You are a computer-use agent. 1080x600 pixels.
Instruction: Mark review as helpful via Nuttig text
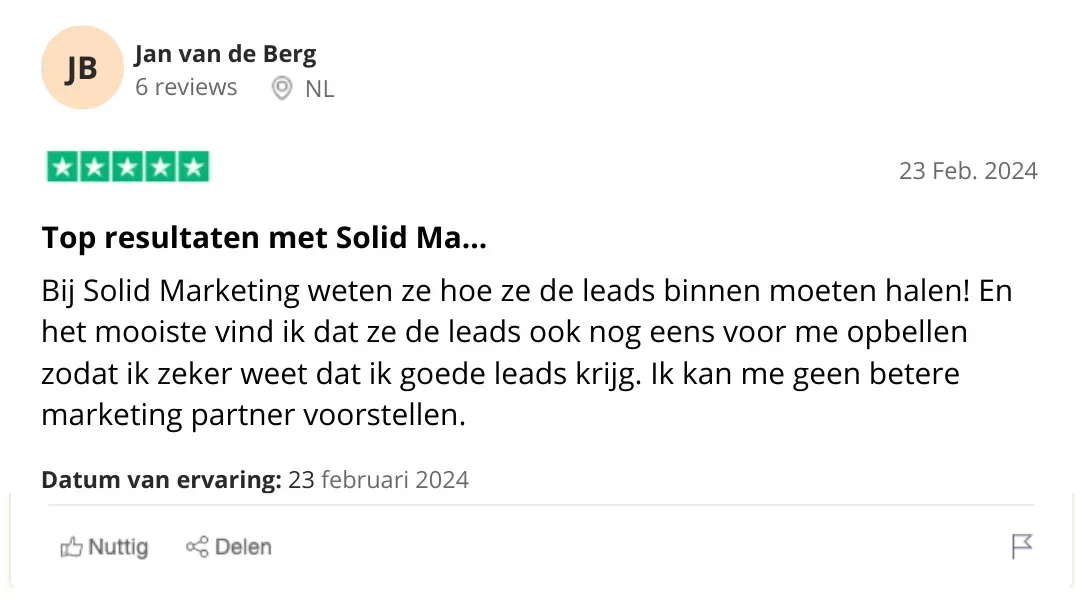pos(118,547)
